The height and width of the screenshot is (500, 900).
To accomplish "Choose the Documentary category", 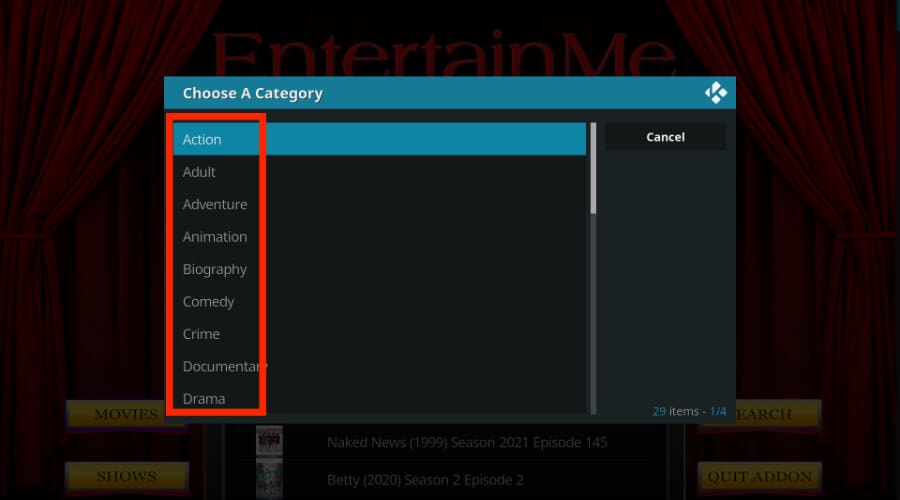I will [379, 366].
